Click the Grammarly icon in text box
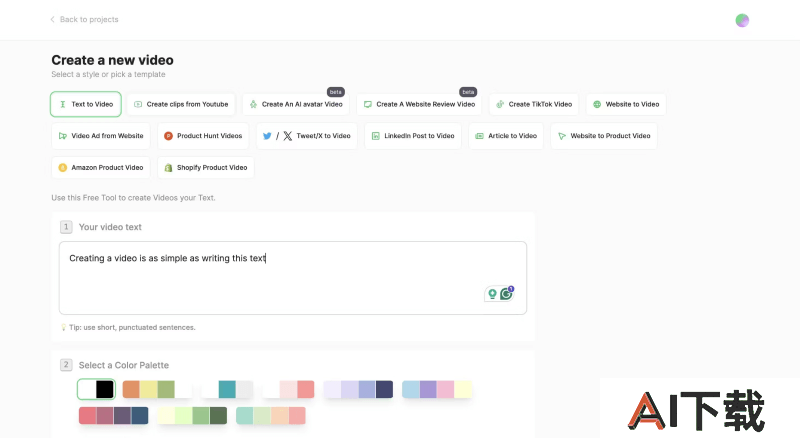 click(x=506, y=294)
